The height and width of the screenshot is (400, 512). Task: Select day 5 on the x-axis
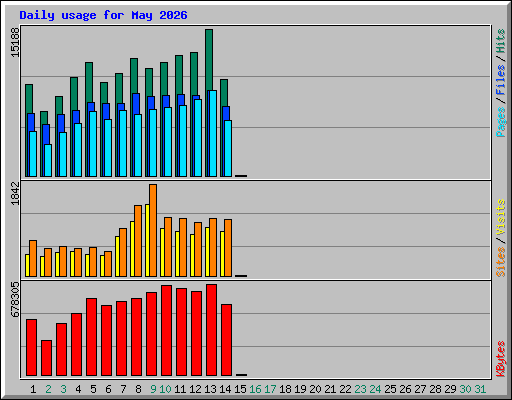click(93, 389)
